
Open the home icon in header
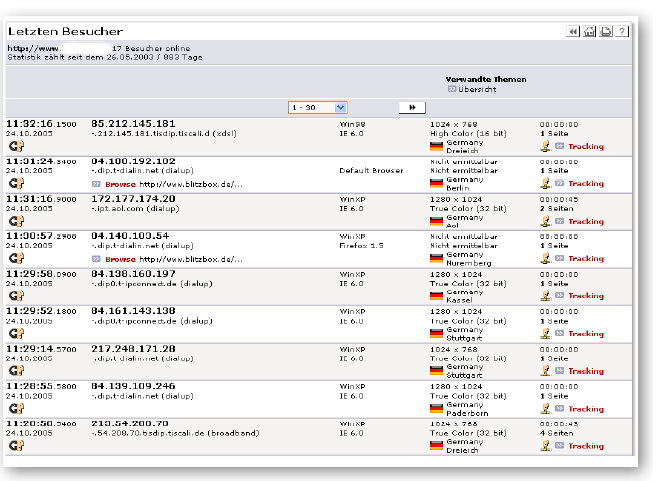pyautogui.click(x=589, y=31)
